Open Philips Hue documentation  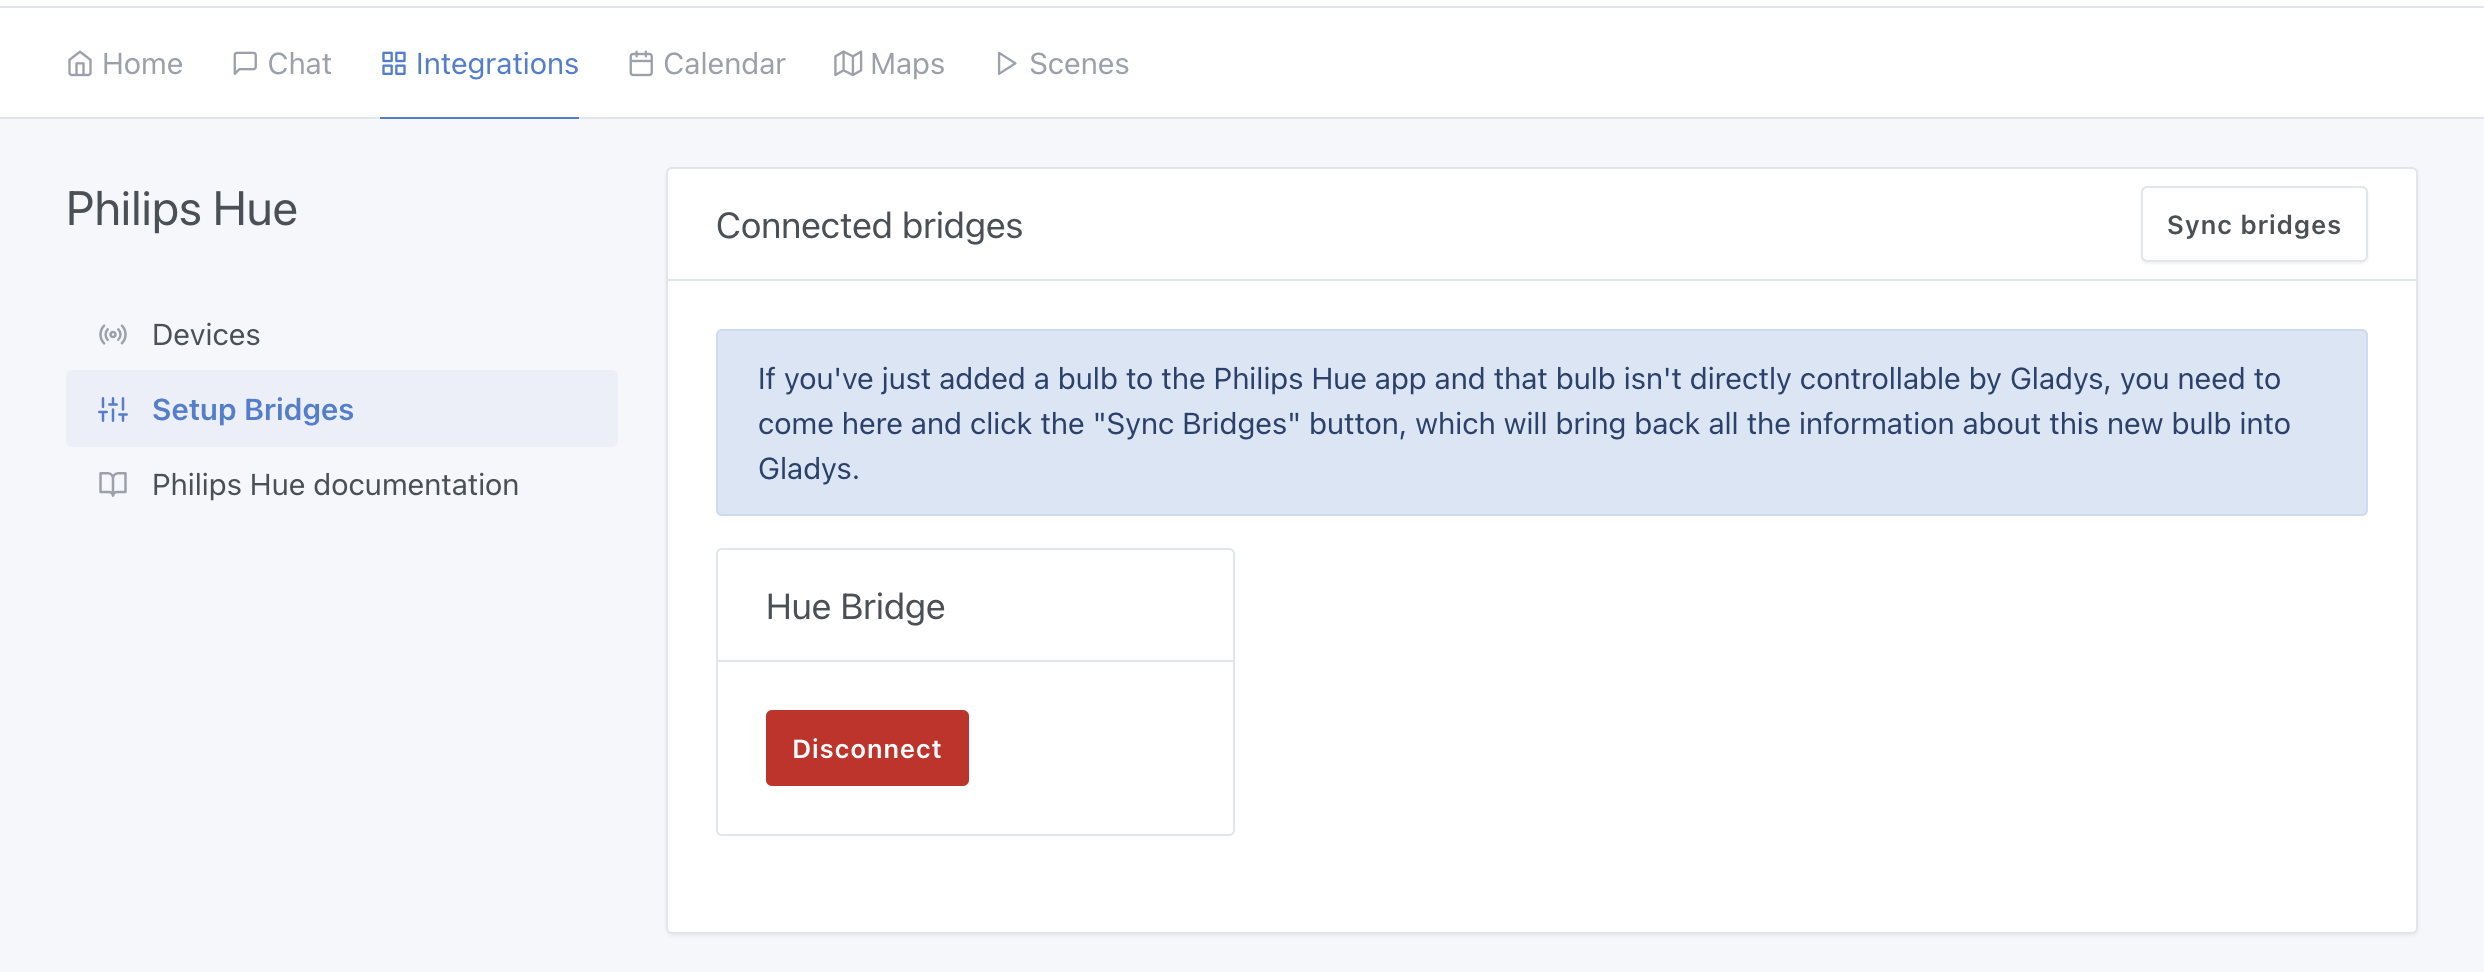point(334,485)
